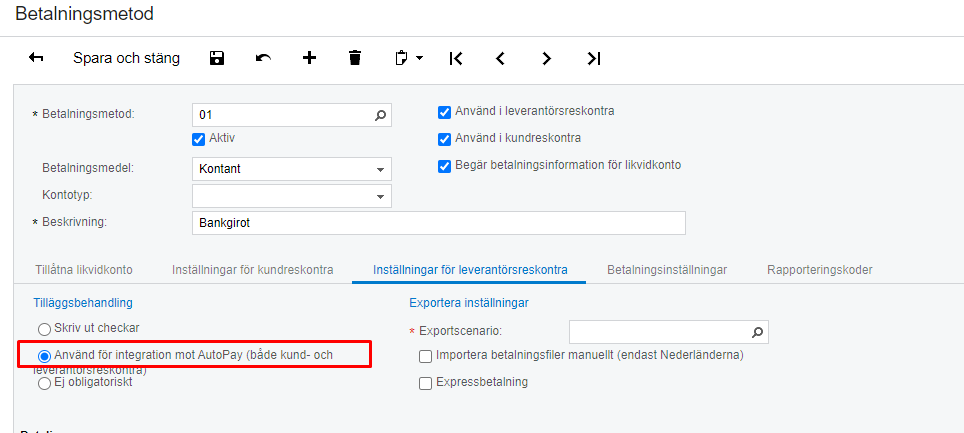Screen dimensions: 964x433
Task: Click the back arrow icon
Action: pyautogui.click(x=36, y=58)
